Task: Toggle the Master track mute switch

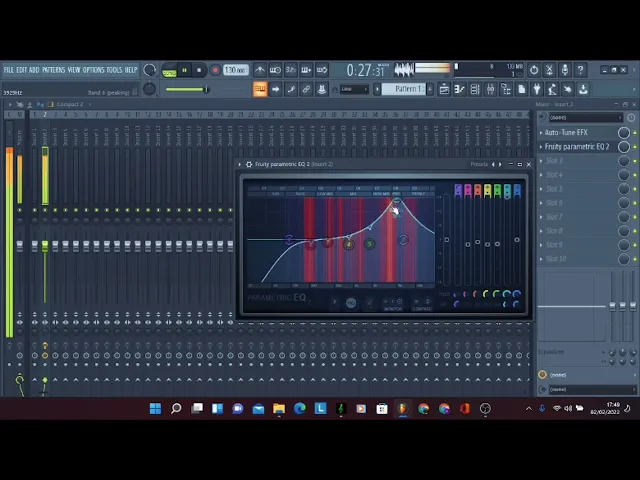Action: [x=20, y=210]
